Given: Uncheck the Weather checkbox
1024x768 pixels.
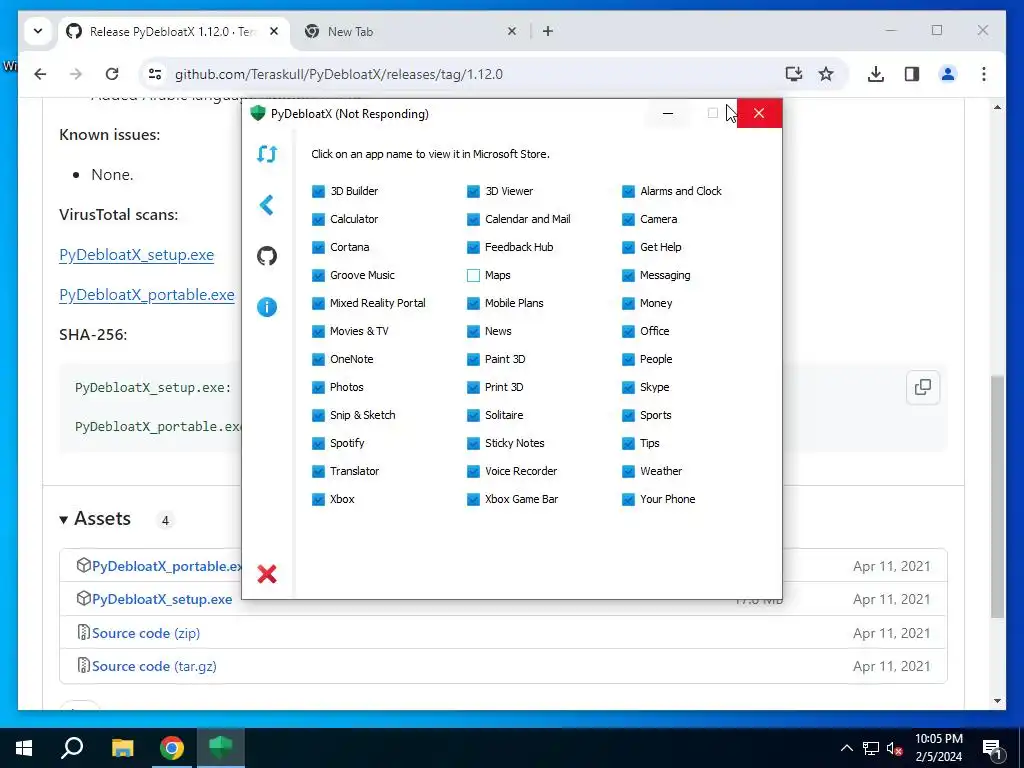Looking at the screenshot, I should point(628,472).
